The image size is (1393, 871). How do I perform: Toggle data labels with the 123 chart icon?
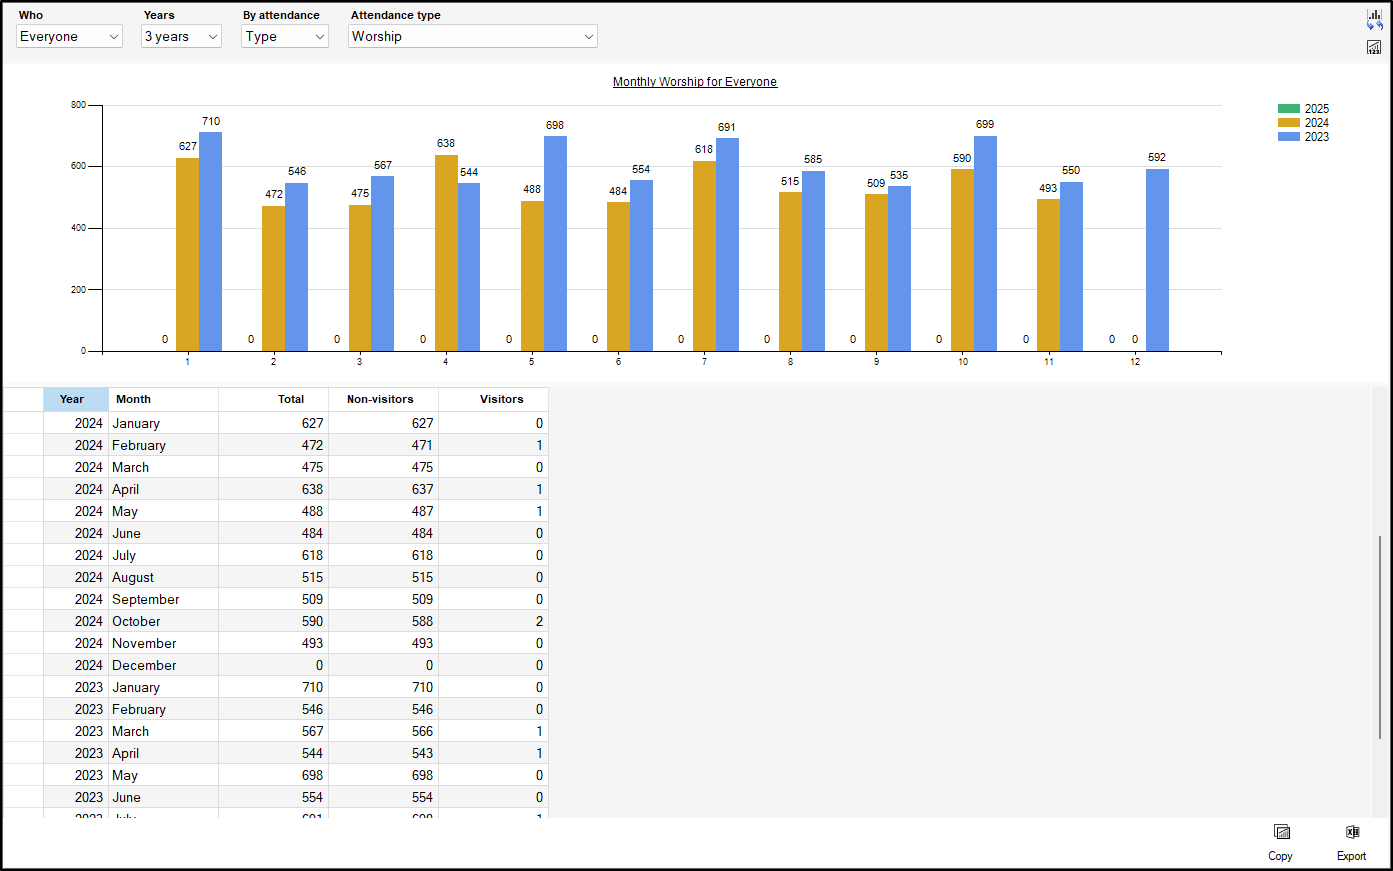click(1374, 46)
